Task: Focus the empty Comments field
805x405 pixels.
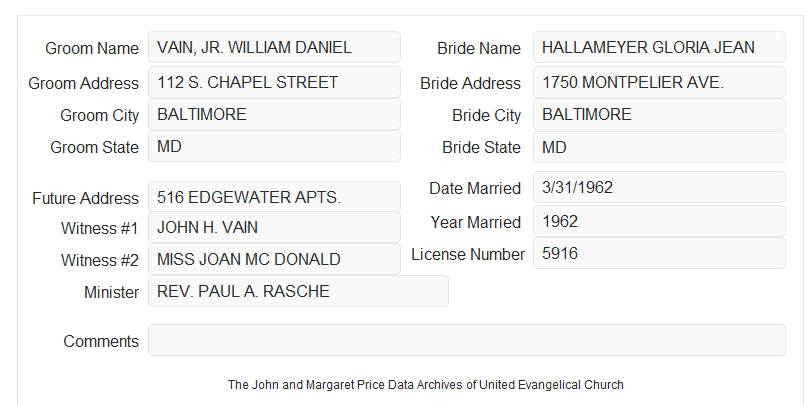Action: (x=467, y=340)
